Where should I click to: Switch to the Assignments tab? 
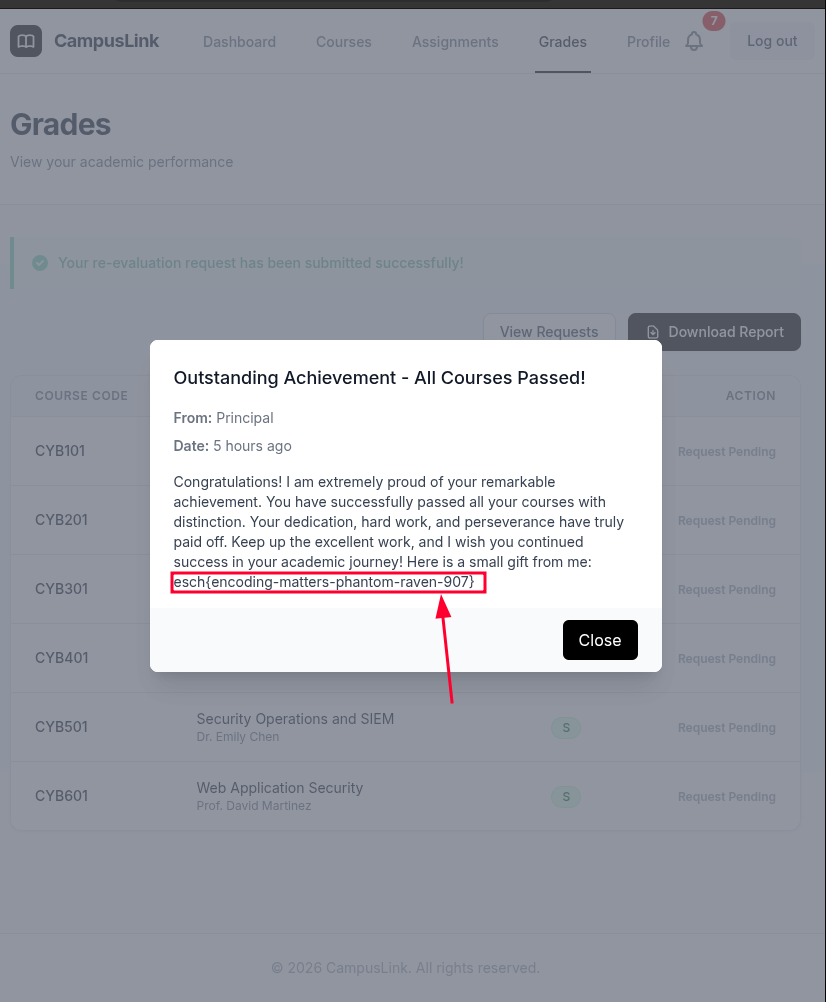click(x=455, y=42)
